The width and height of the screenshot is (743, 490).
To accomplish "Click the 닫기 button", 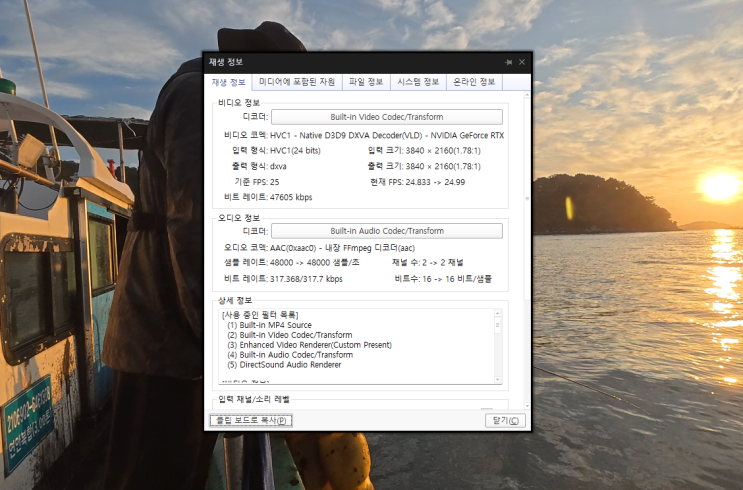I will 505,420.
